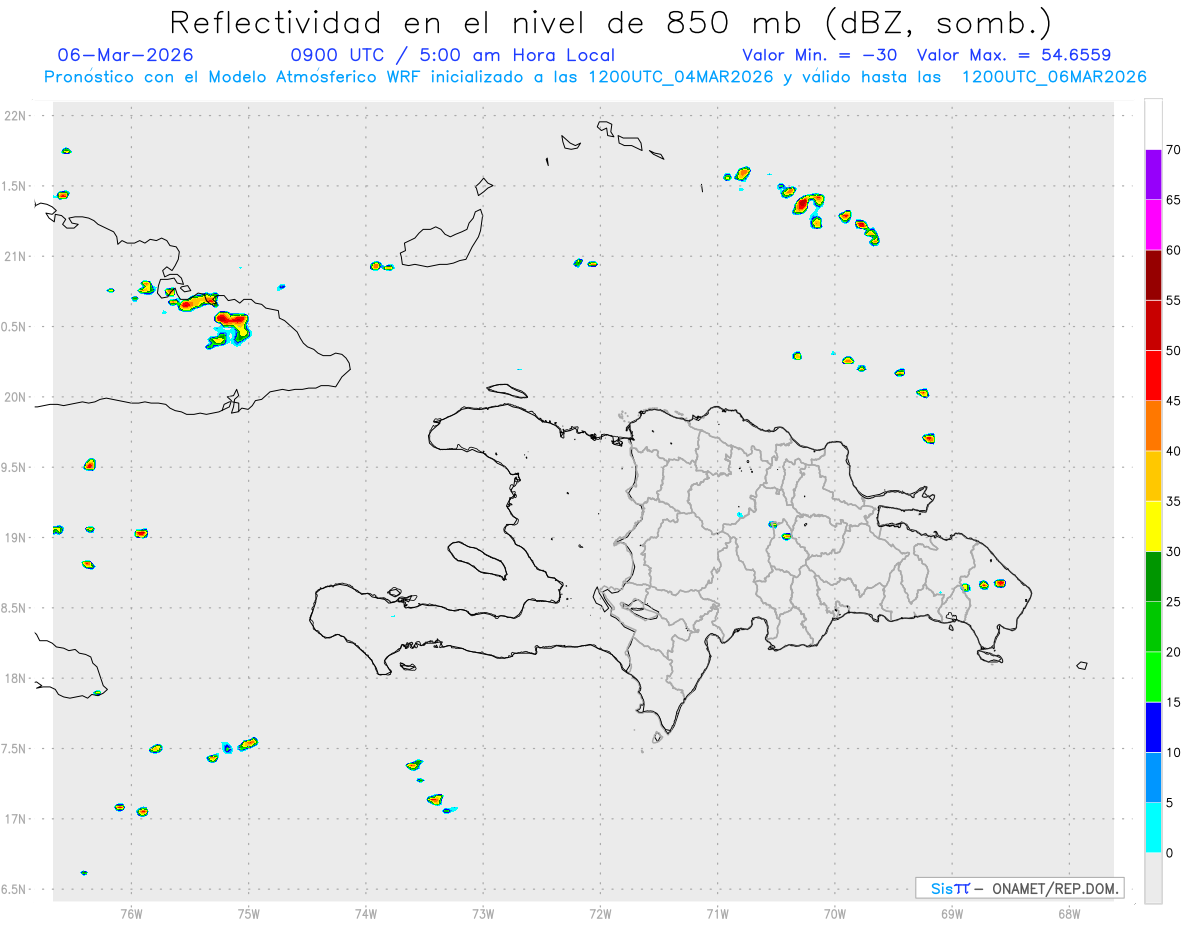Image resolution: width=1200 pixels, height=927 pixels.
Task: Click the latitude axis label '18N'
Action: [x=15, y=678]
